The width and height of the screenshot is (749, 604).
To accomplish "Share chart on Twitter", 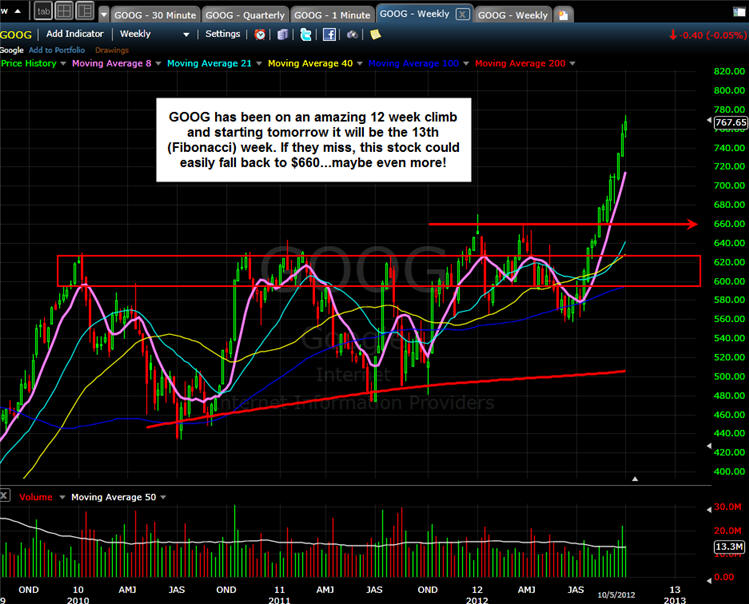I will (x=306, y=34).
